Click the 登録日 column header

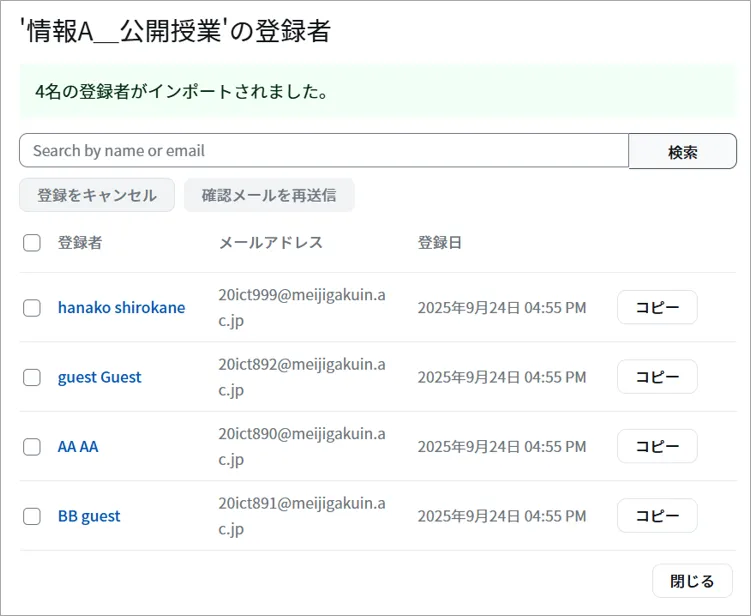click(x=440, y=243)
